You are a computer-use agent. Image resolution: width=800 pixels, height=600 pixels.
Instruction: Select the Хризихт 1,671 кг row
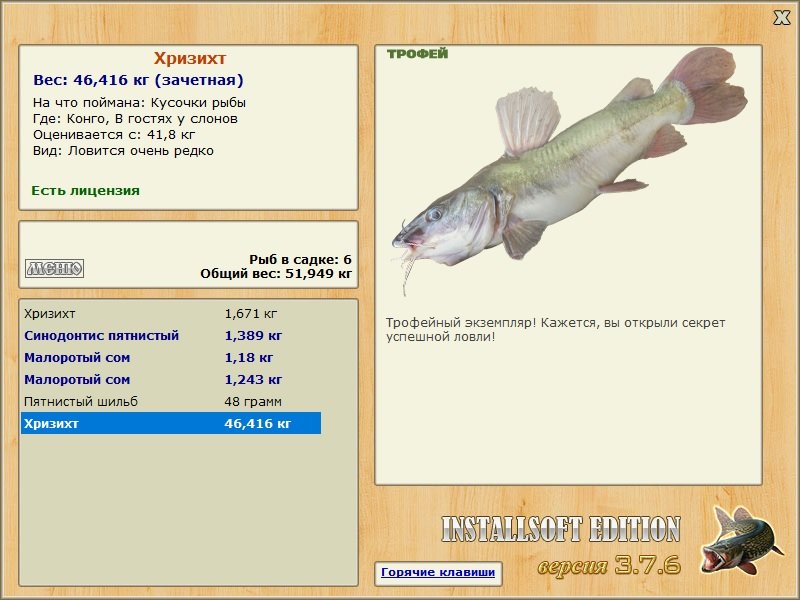(x=171, y=314)
